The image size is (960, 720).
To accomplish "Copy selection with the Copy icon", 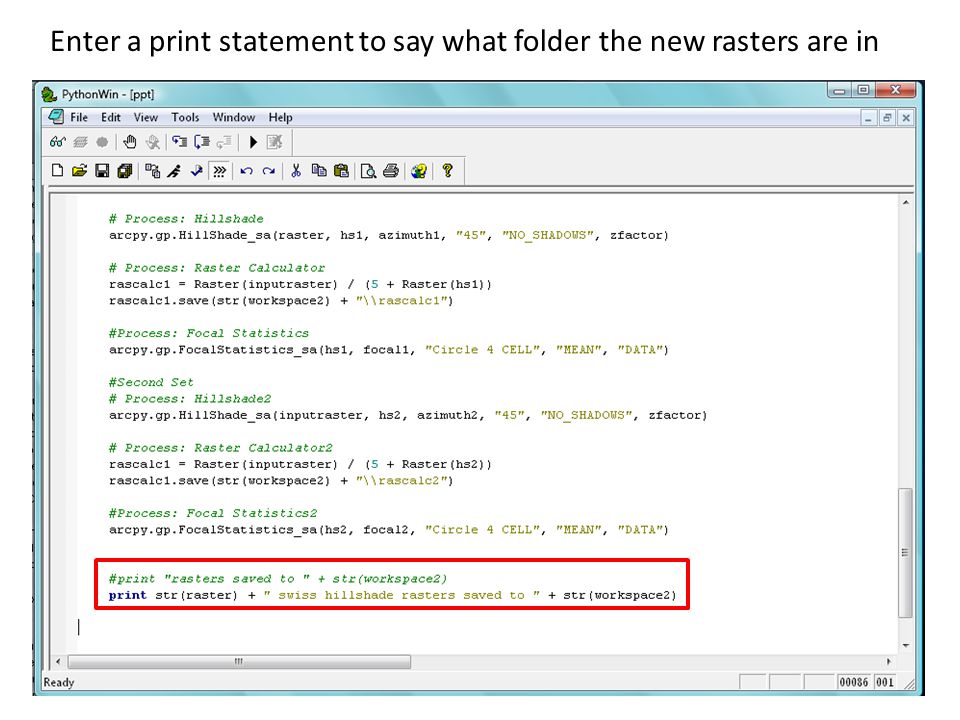I will pos(319,171).
